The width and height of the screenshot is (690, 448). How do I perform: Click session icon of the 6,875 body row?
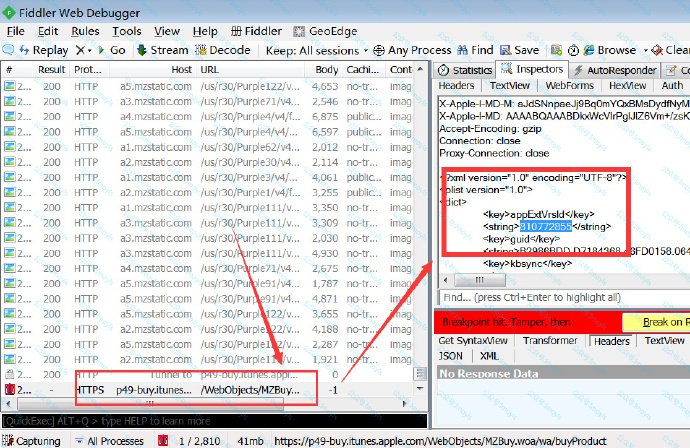pyautogui.click(x=9, y=117)
